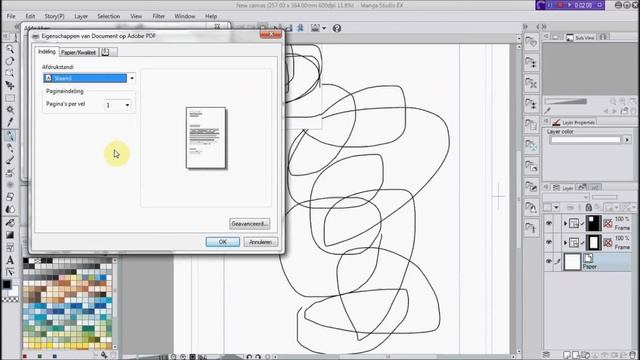Select the rectangle Marquee selection tool
Image resolution: width=640 pixels, height=360 pixels.
[x=10, y=98]
